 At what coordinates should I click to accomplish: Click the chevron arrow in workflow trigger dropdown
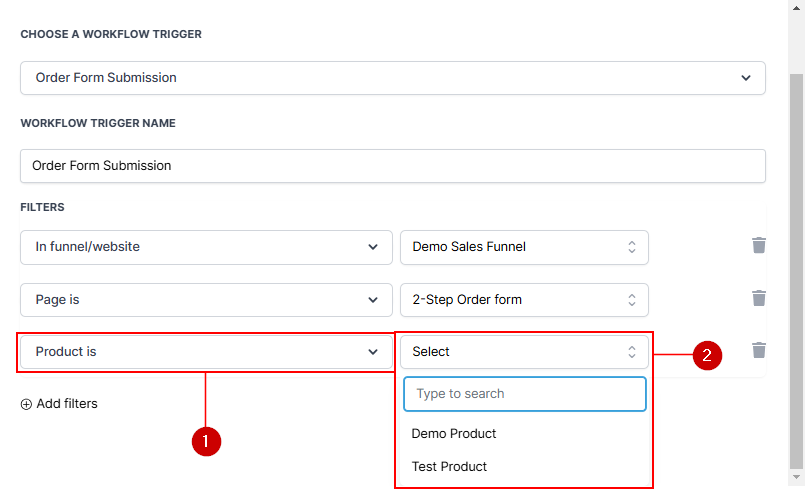pyautogui.click(x=745, y=78)
